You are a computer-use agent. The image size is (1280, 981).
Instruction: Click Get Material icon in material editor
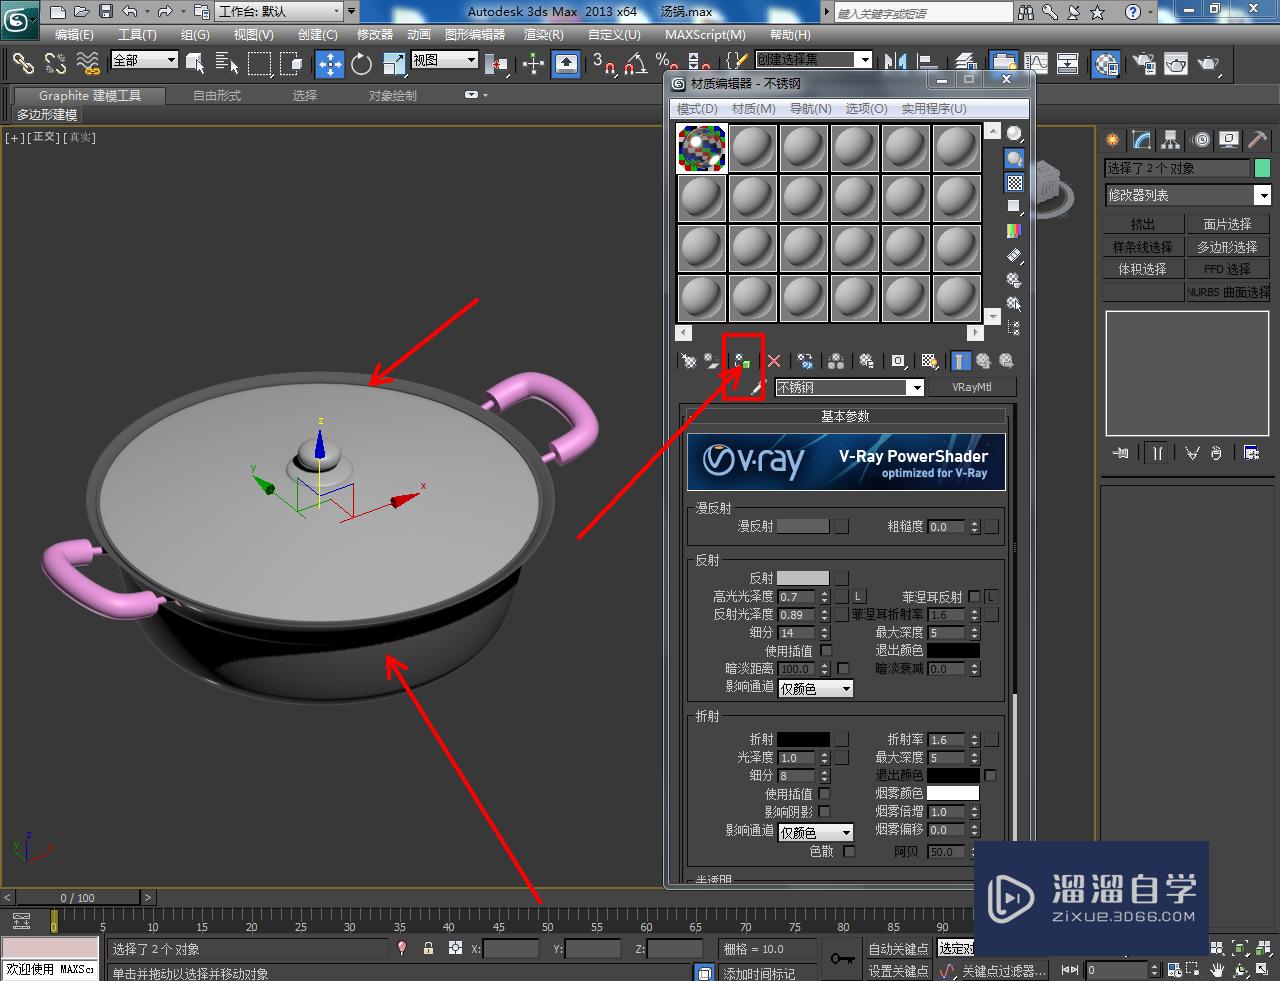click(x=688, y=361)
